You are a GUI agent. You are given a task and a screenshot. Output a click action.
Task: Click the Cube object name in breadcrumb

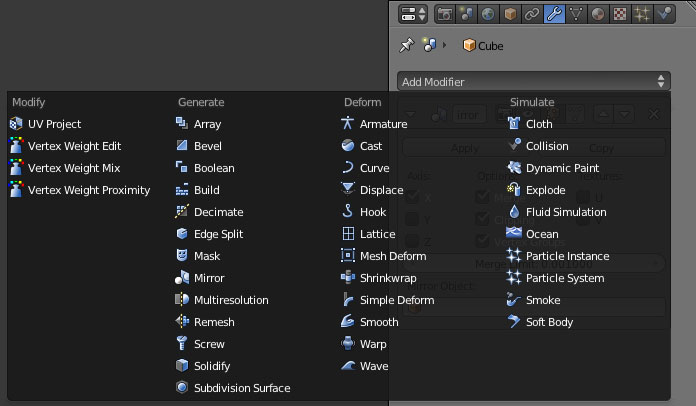click(490, 46)
